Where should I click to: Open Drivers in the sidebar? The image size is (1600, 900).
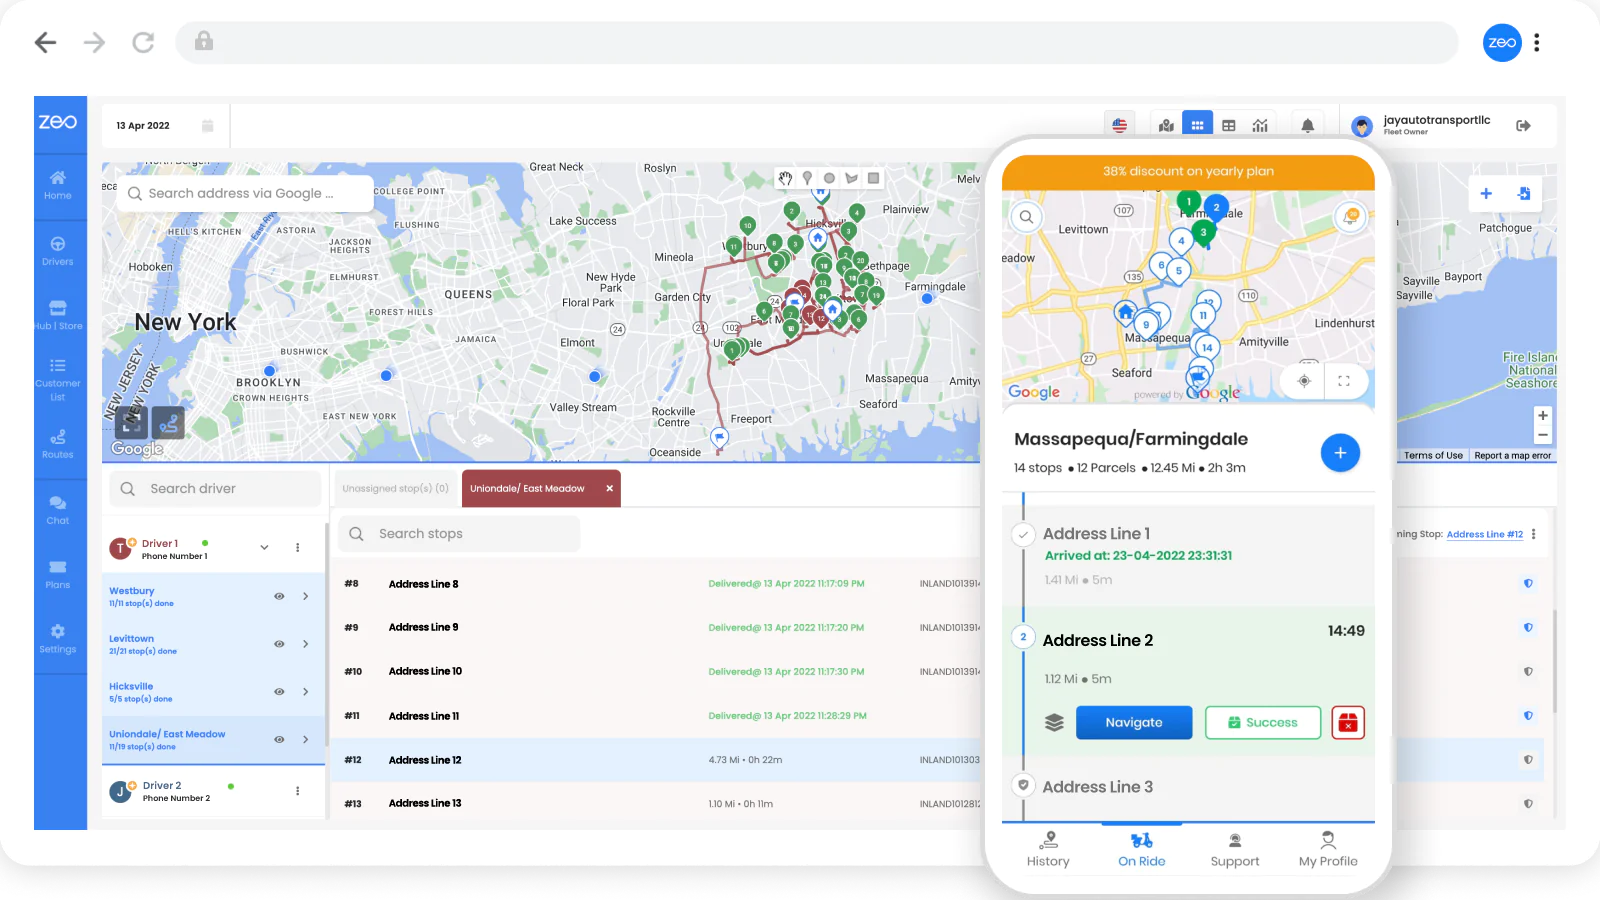coord(58,251)
